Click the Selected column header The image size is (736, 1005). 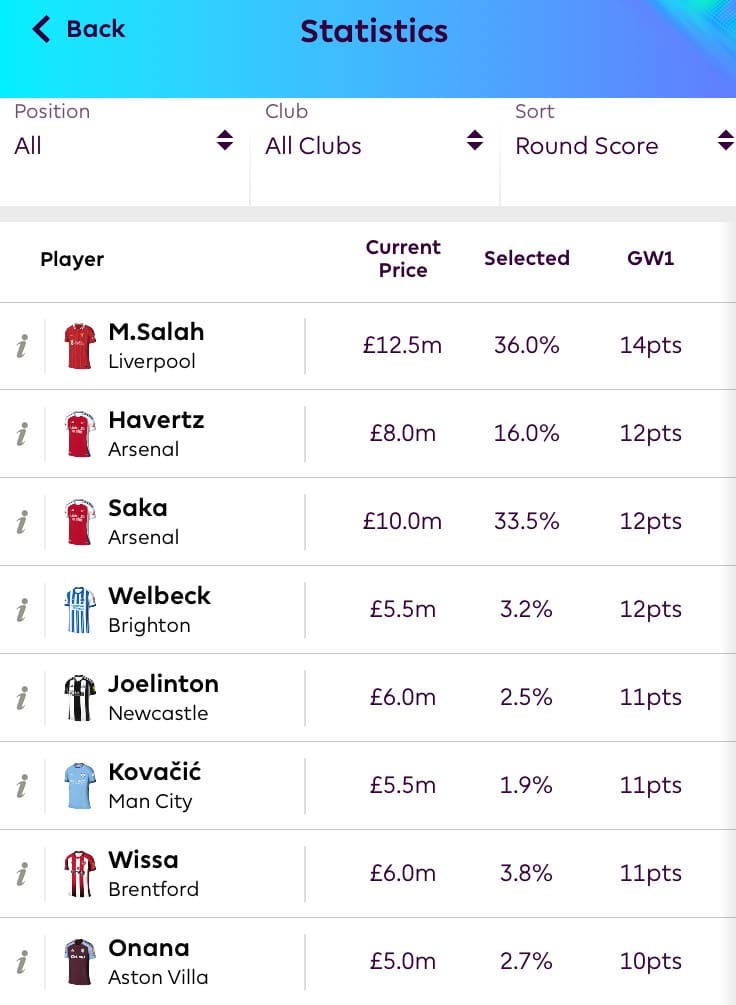[x=526, y=259]
